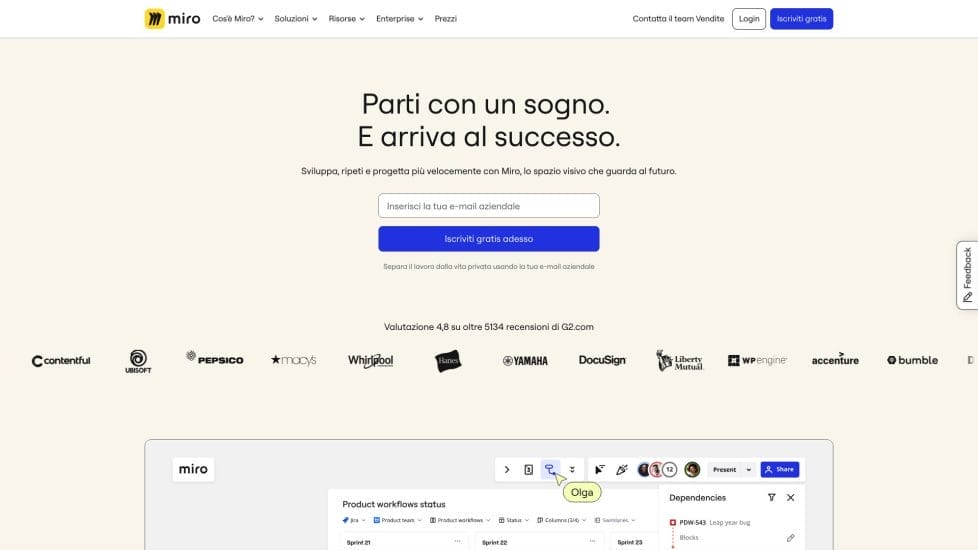Click the frames page icon in board toolbar
978x550 pixels.
coord(528,469)
